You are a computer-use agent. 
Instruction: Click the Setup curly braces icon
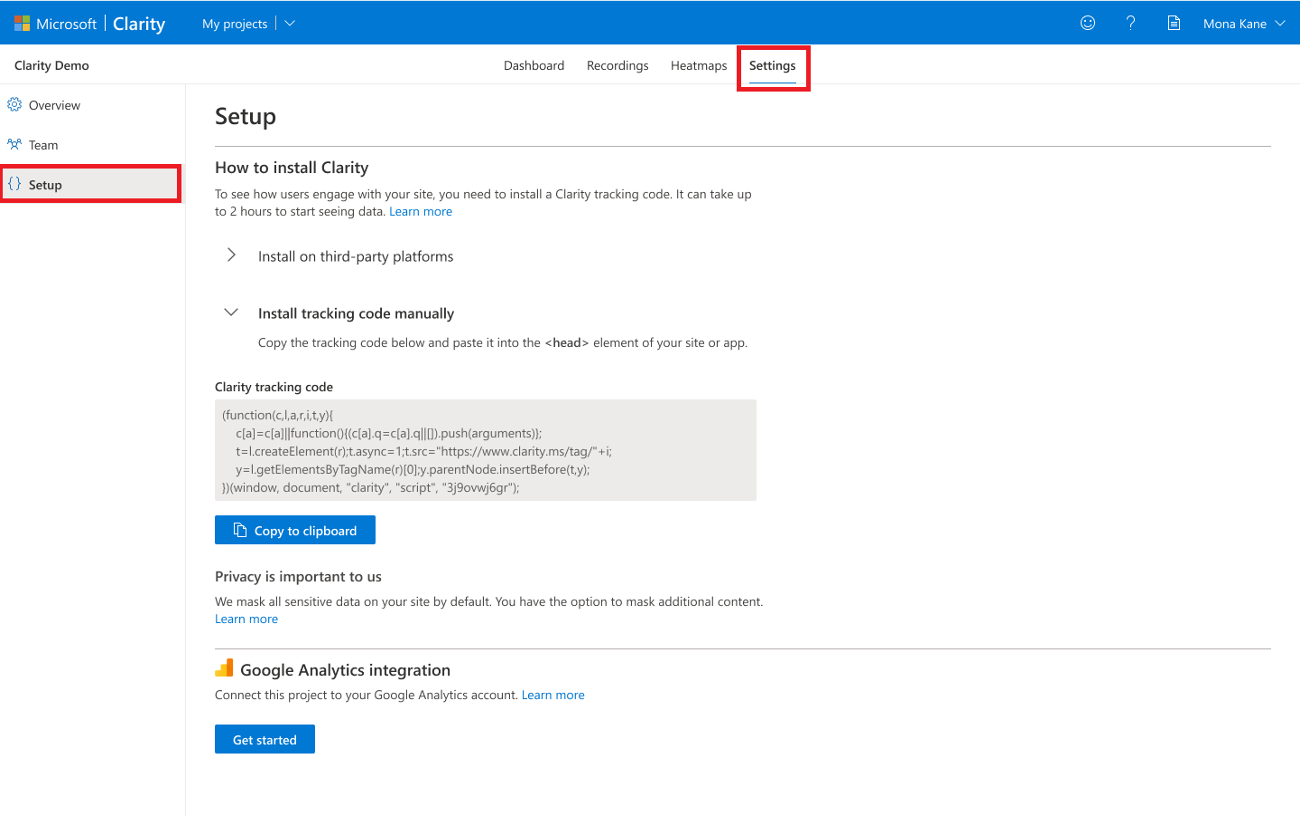click(x=14, y=184)
